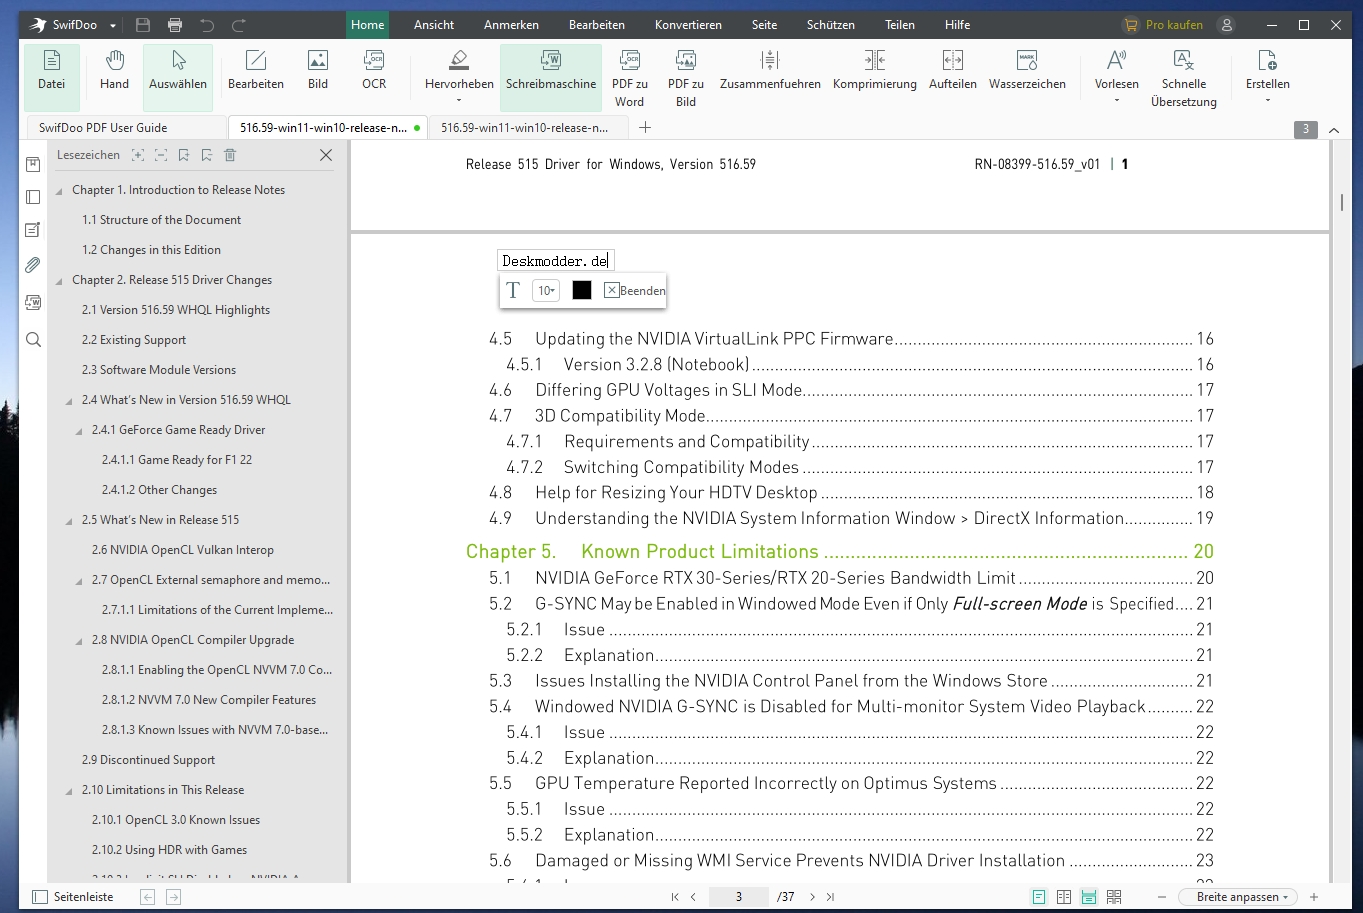Switch to SwifDoo PDF User Guide document tab

(125, 128)
